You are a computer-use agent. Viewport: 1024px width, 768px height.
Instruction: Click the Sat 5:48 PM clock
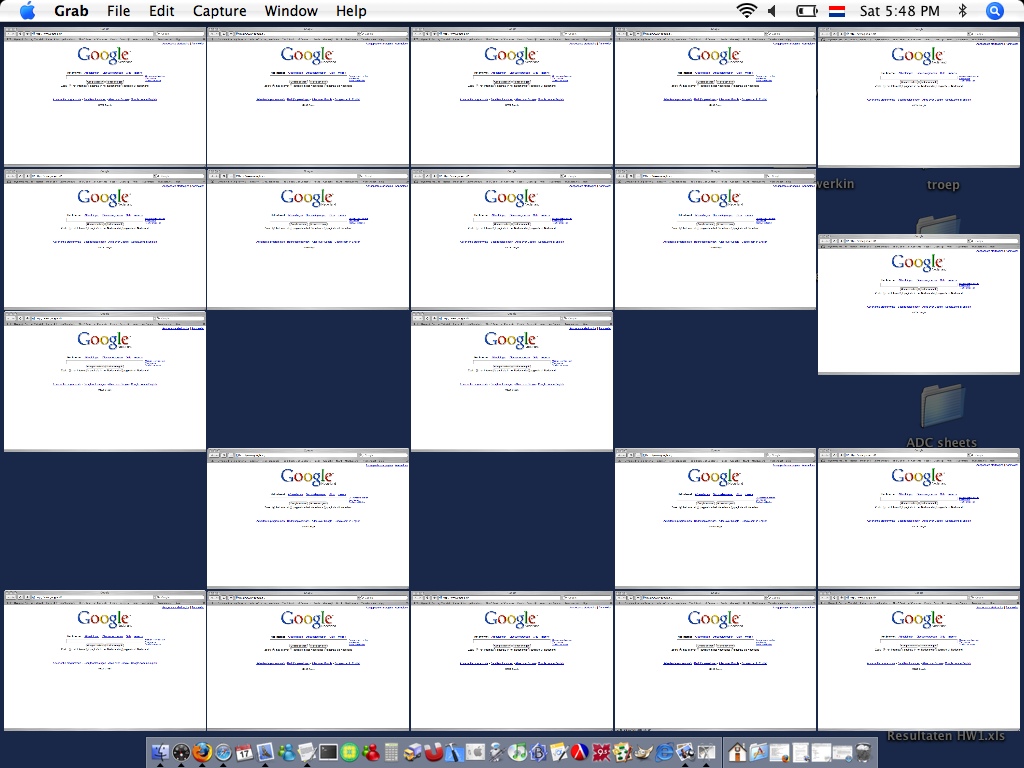pos(899,11)
